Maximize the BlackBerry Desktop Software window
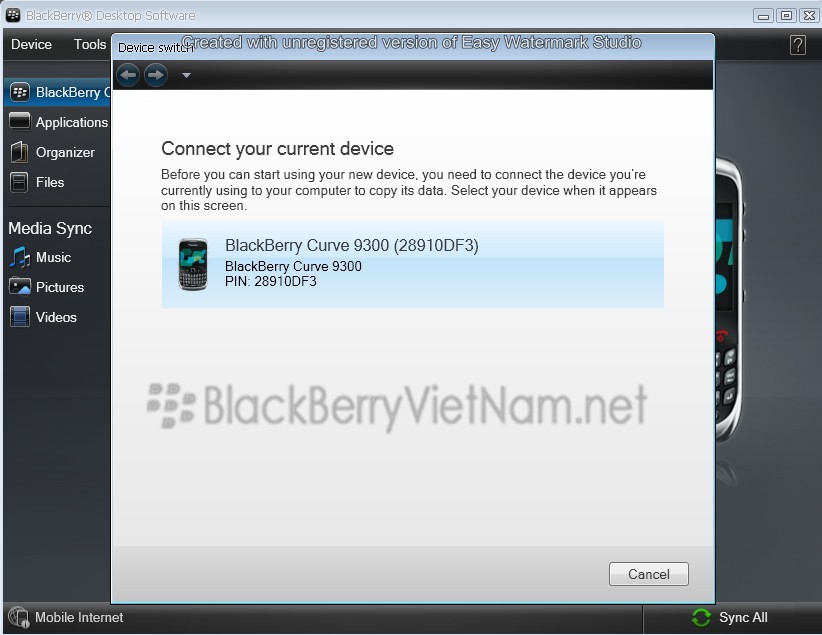Viewport: 822px width, 635px height. (x=786, y=16)
